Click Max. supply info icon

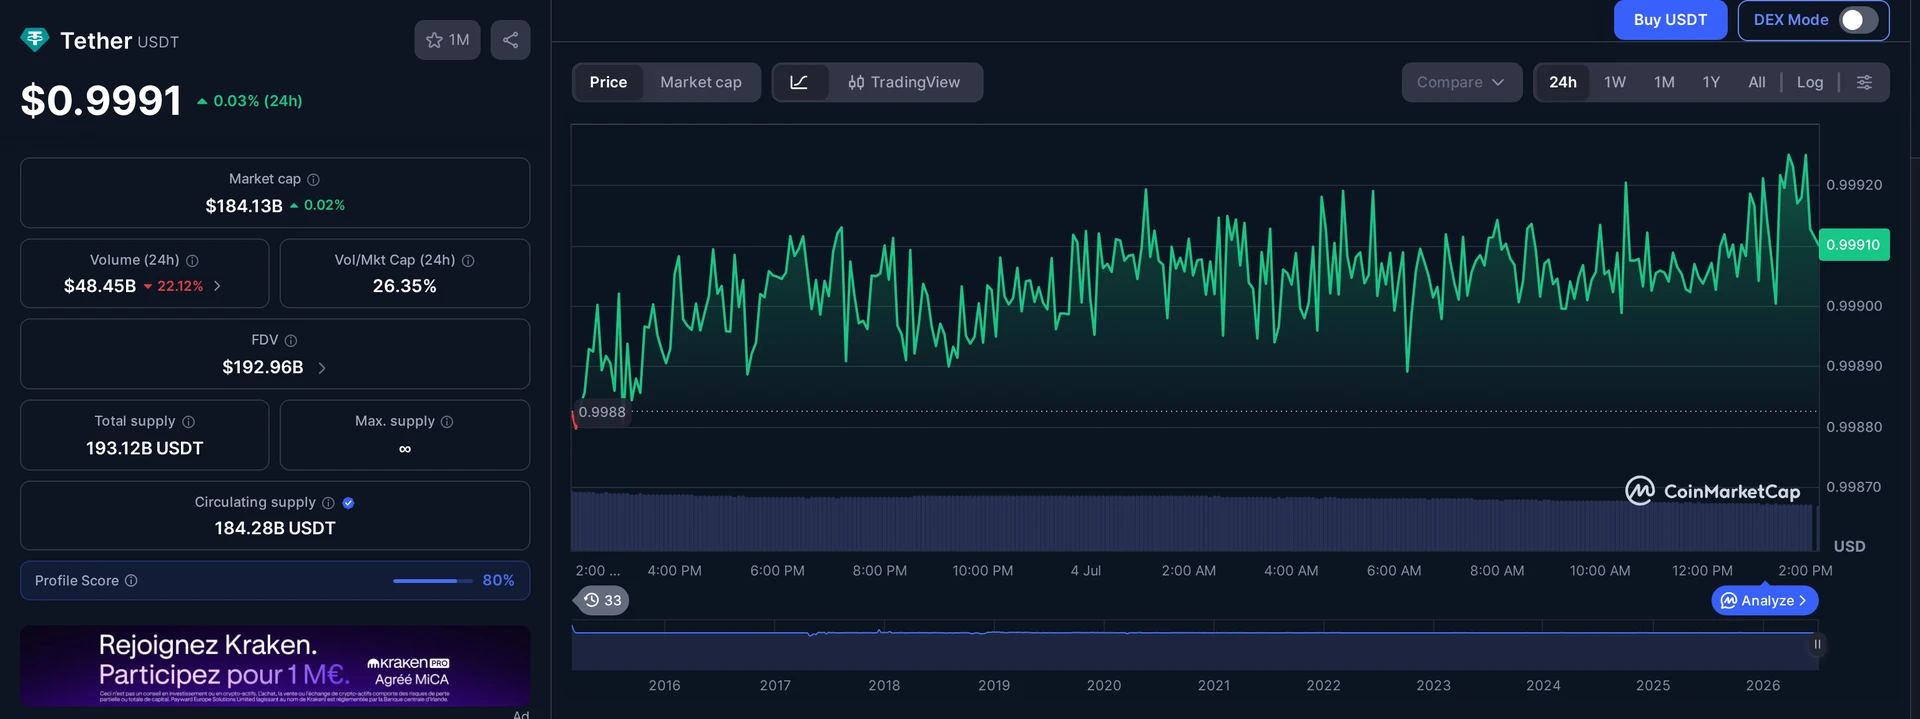click(447, 422)
